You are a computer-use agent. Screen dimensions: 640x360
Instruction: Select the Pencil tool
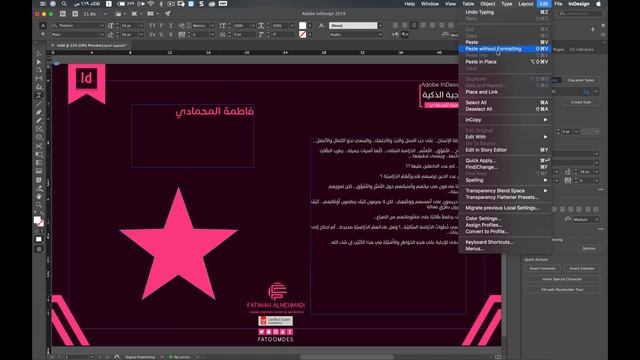coord(39,120)
